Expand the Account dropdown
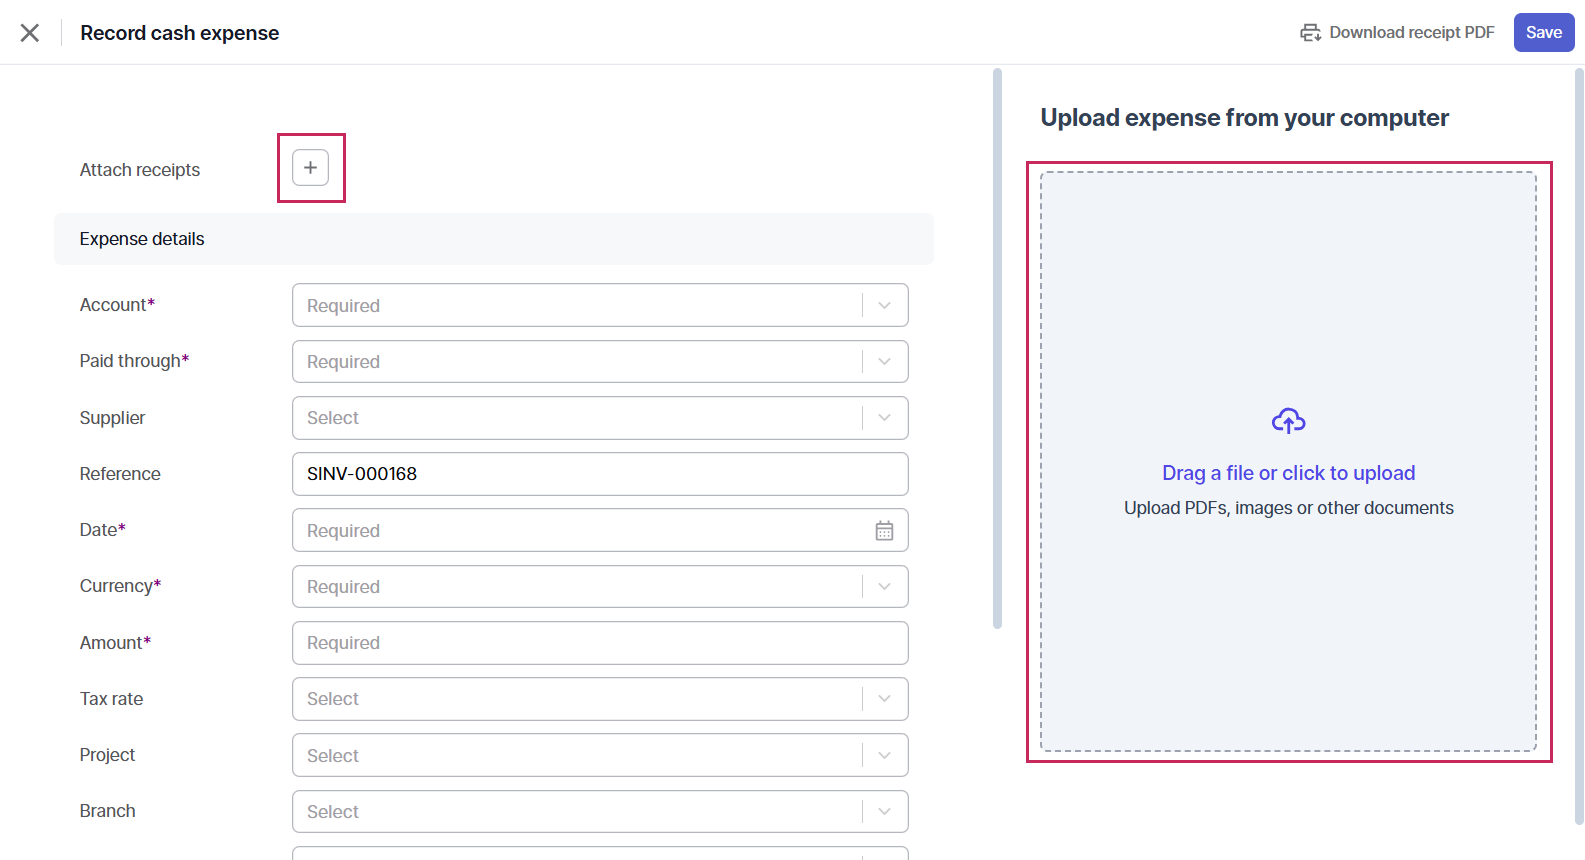This screenshot has height=860, width=1585. point(884,306)
